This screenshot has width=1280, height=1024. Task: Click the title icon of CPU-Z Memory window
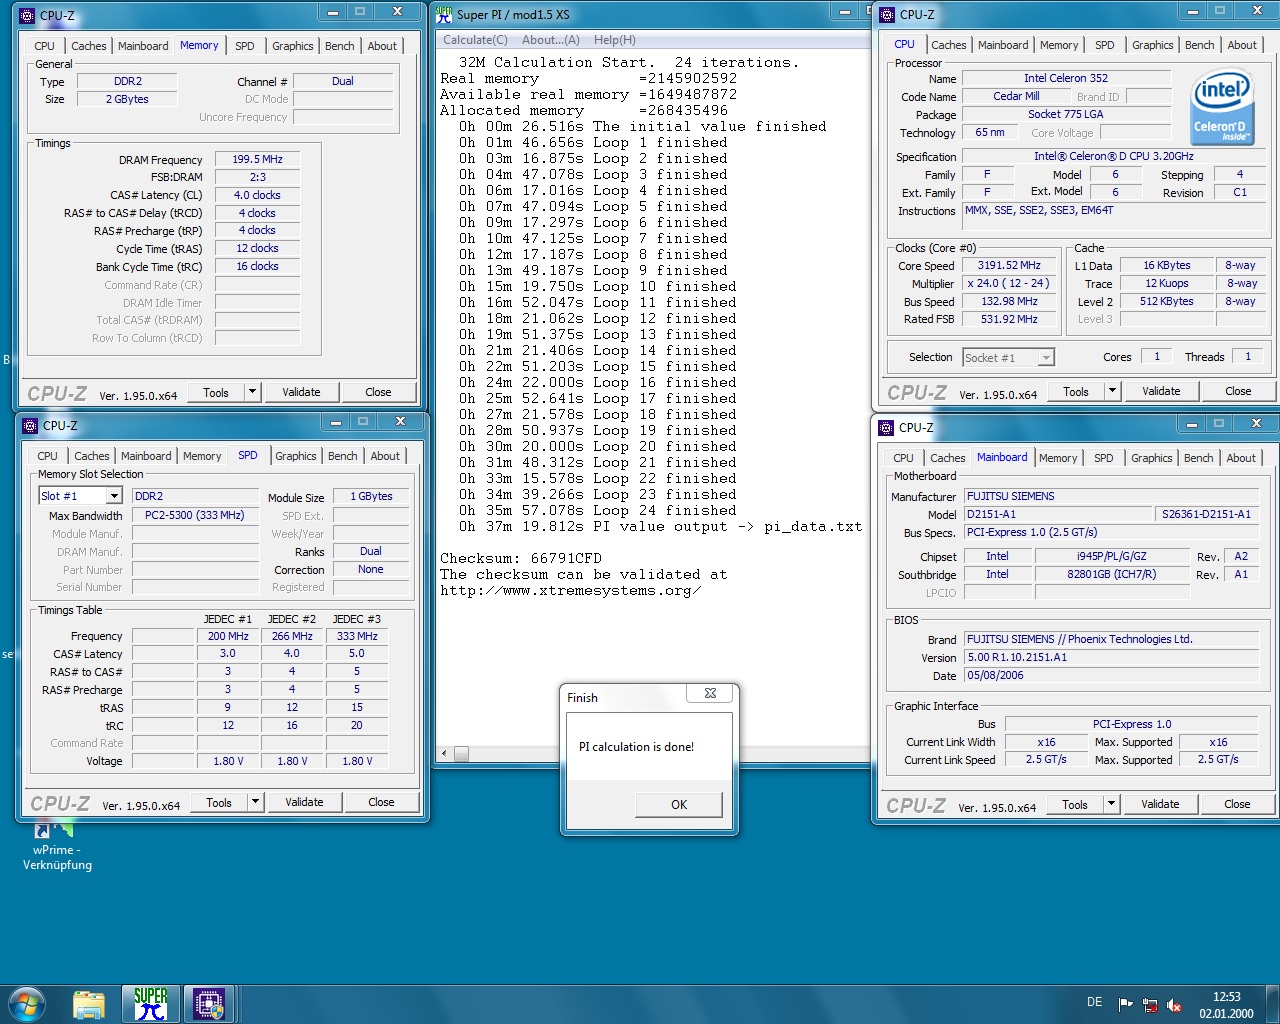28,15
